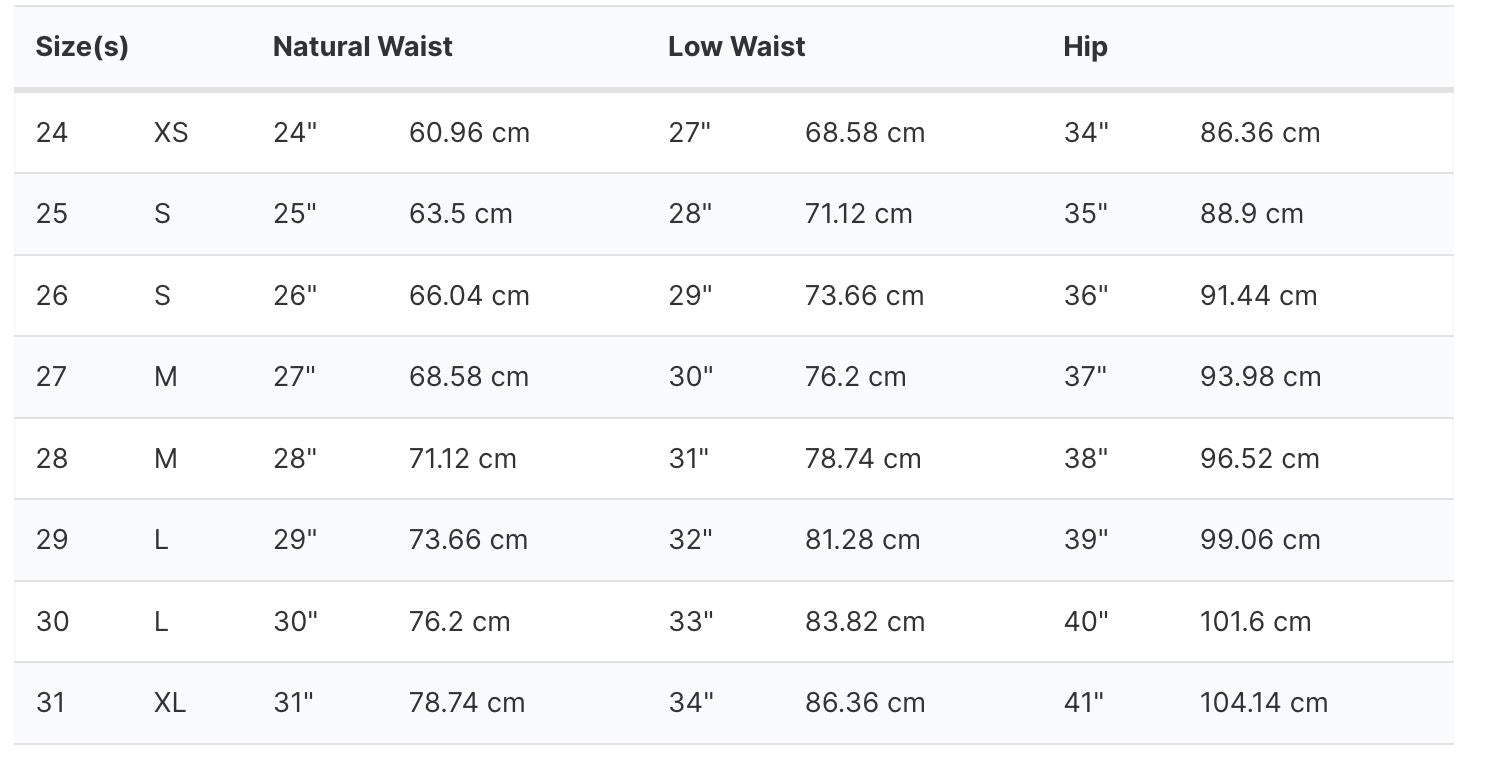Click the 93.98 cm hip value
The width and height of the screenshot is (1486, 778).
coord(1260,377)
